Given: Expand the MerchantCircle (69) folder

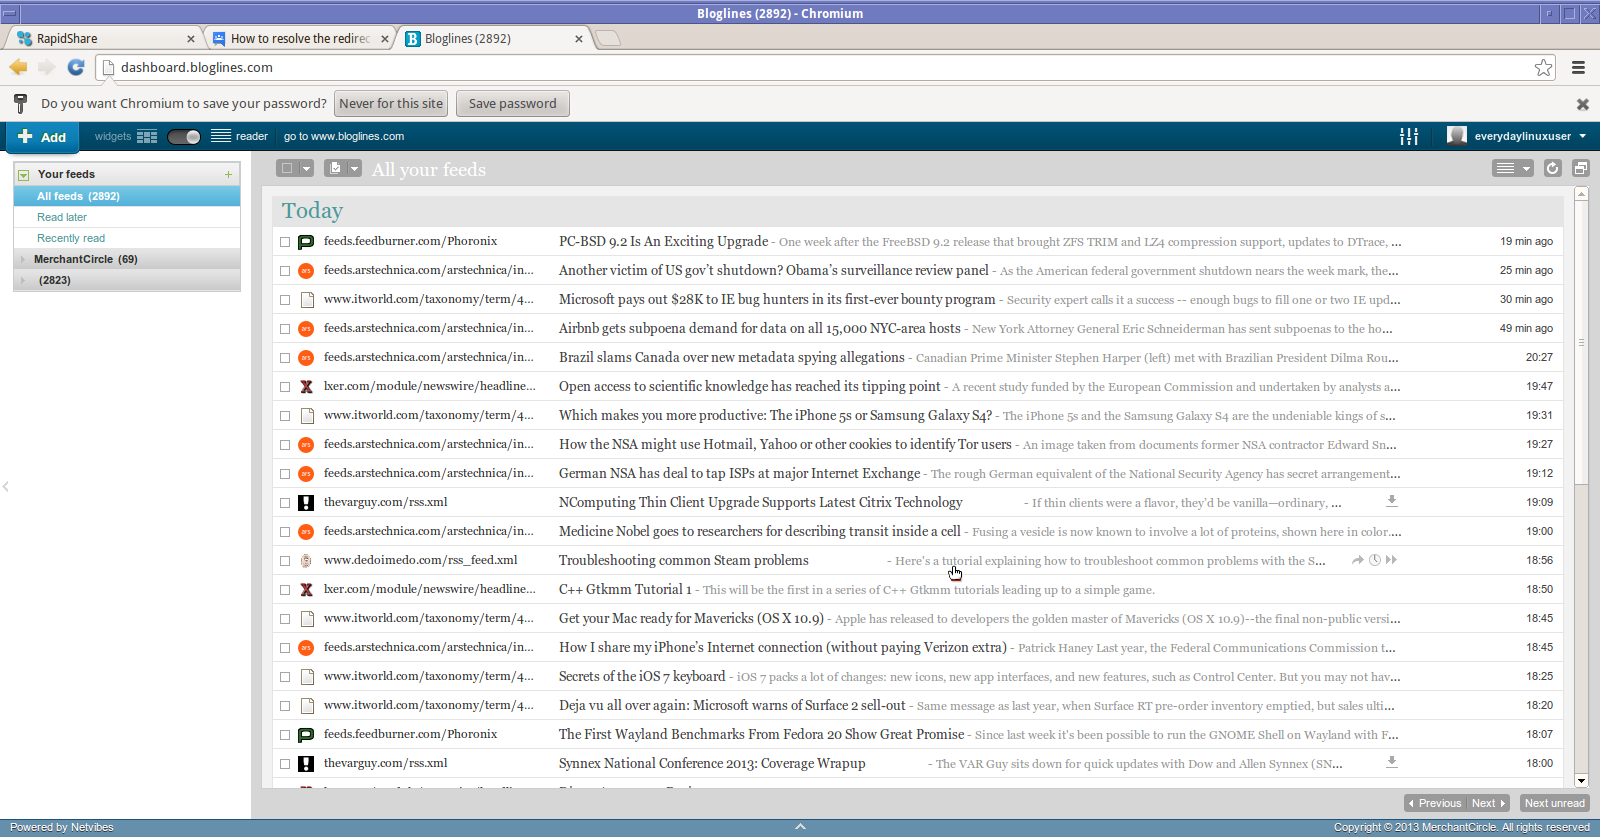Looking at the screenshot, I should pyautogui.click(x=23, y=259).
